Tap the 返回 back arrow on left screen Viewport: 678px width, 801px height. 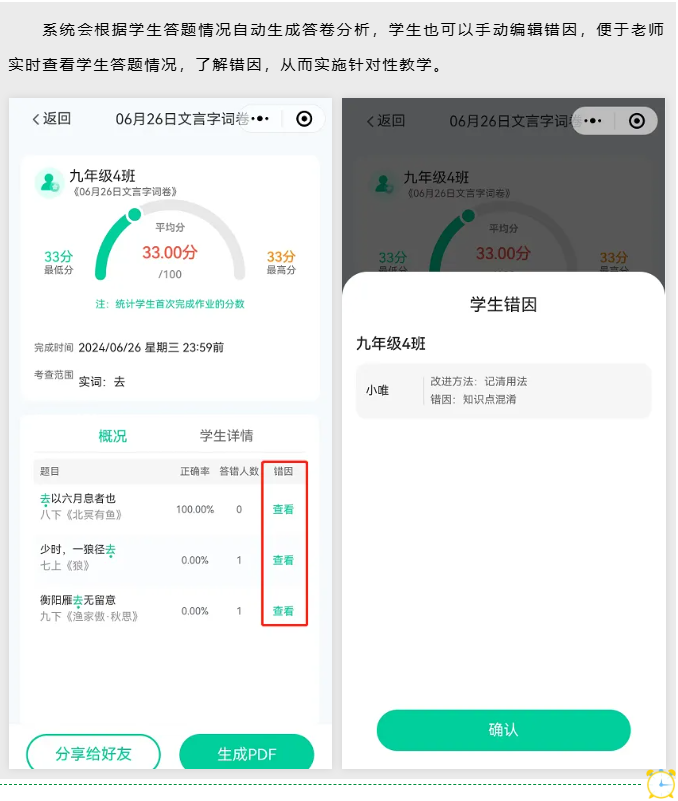coord(51,119)
